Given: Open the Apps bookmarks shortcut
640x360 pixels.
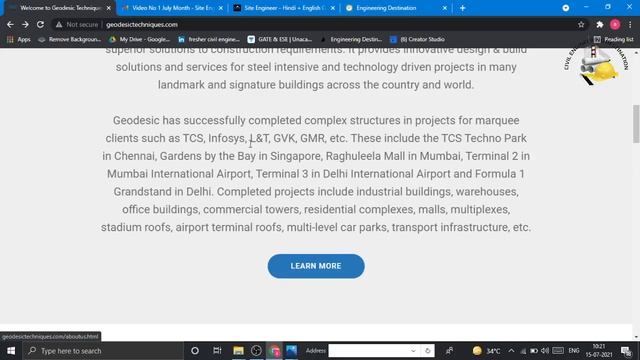Looking at the screenshot, I should click(x=19, y=39).
